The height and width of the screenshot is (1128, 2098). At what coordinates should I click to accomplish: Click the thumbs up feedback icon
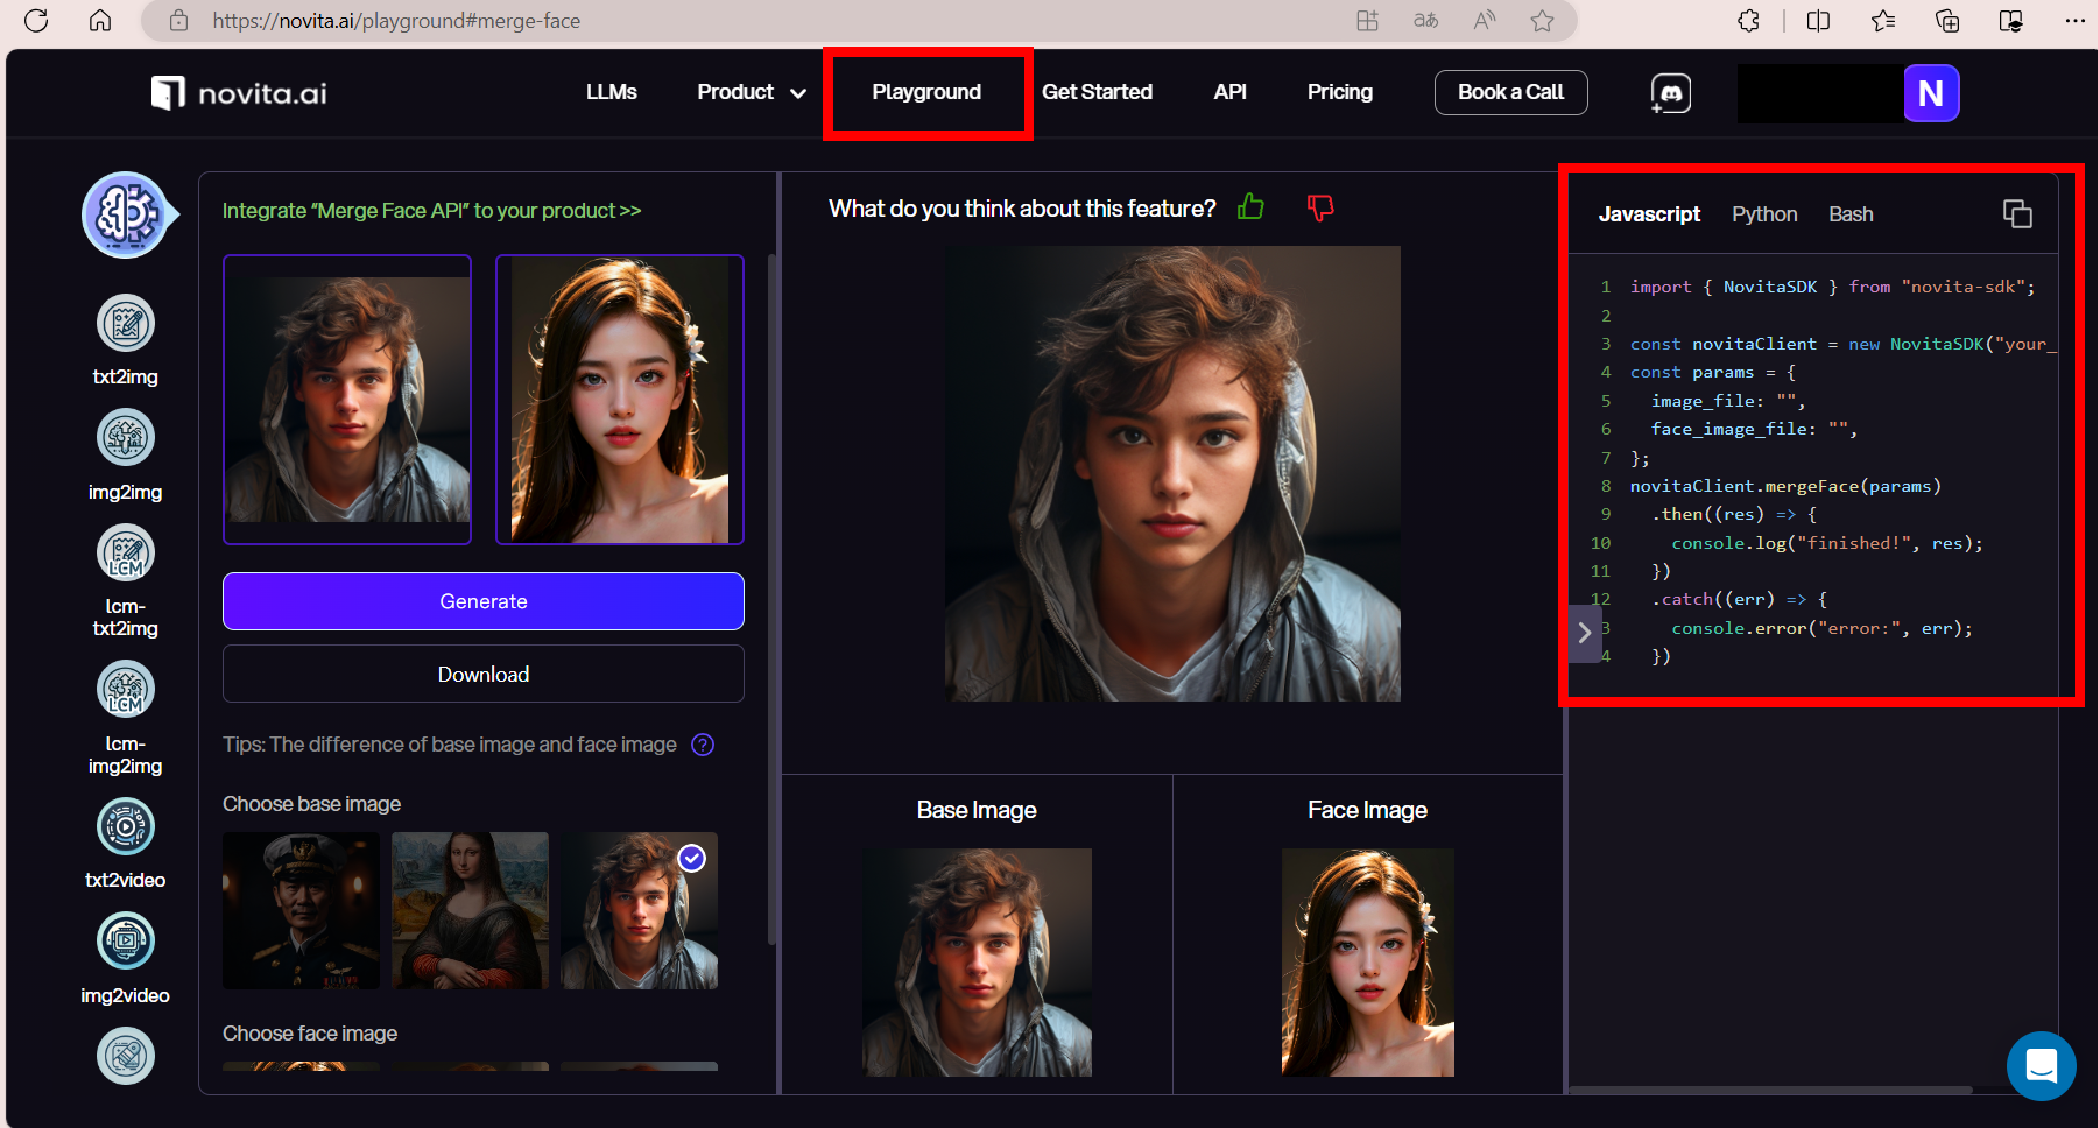click(1251, 207)
